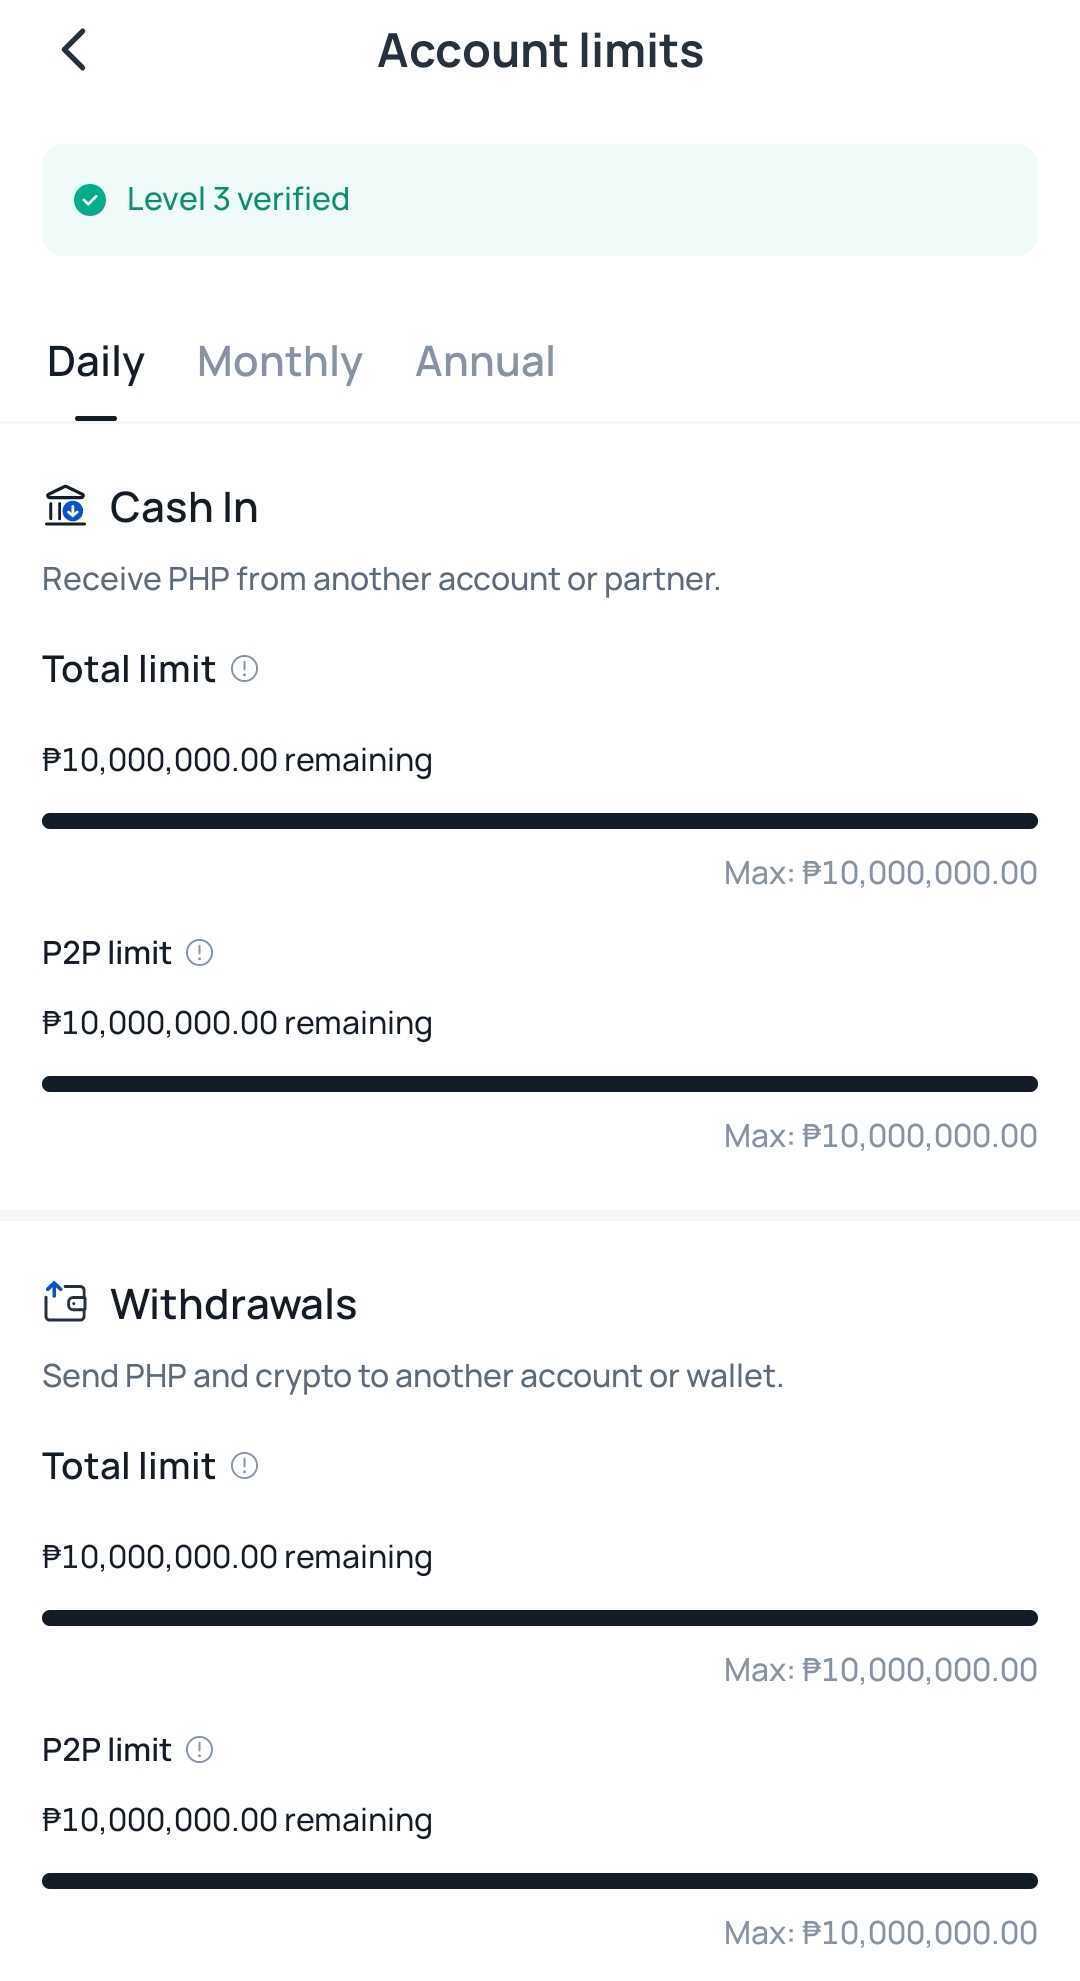Click the Account limits page title
Screen dimensions: 1080x1981
pos(540,50)
